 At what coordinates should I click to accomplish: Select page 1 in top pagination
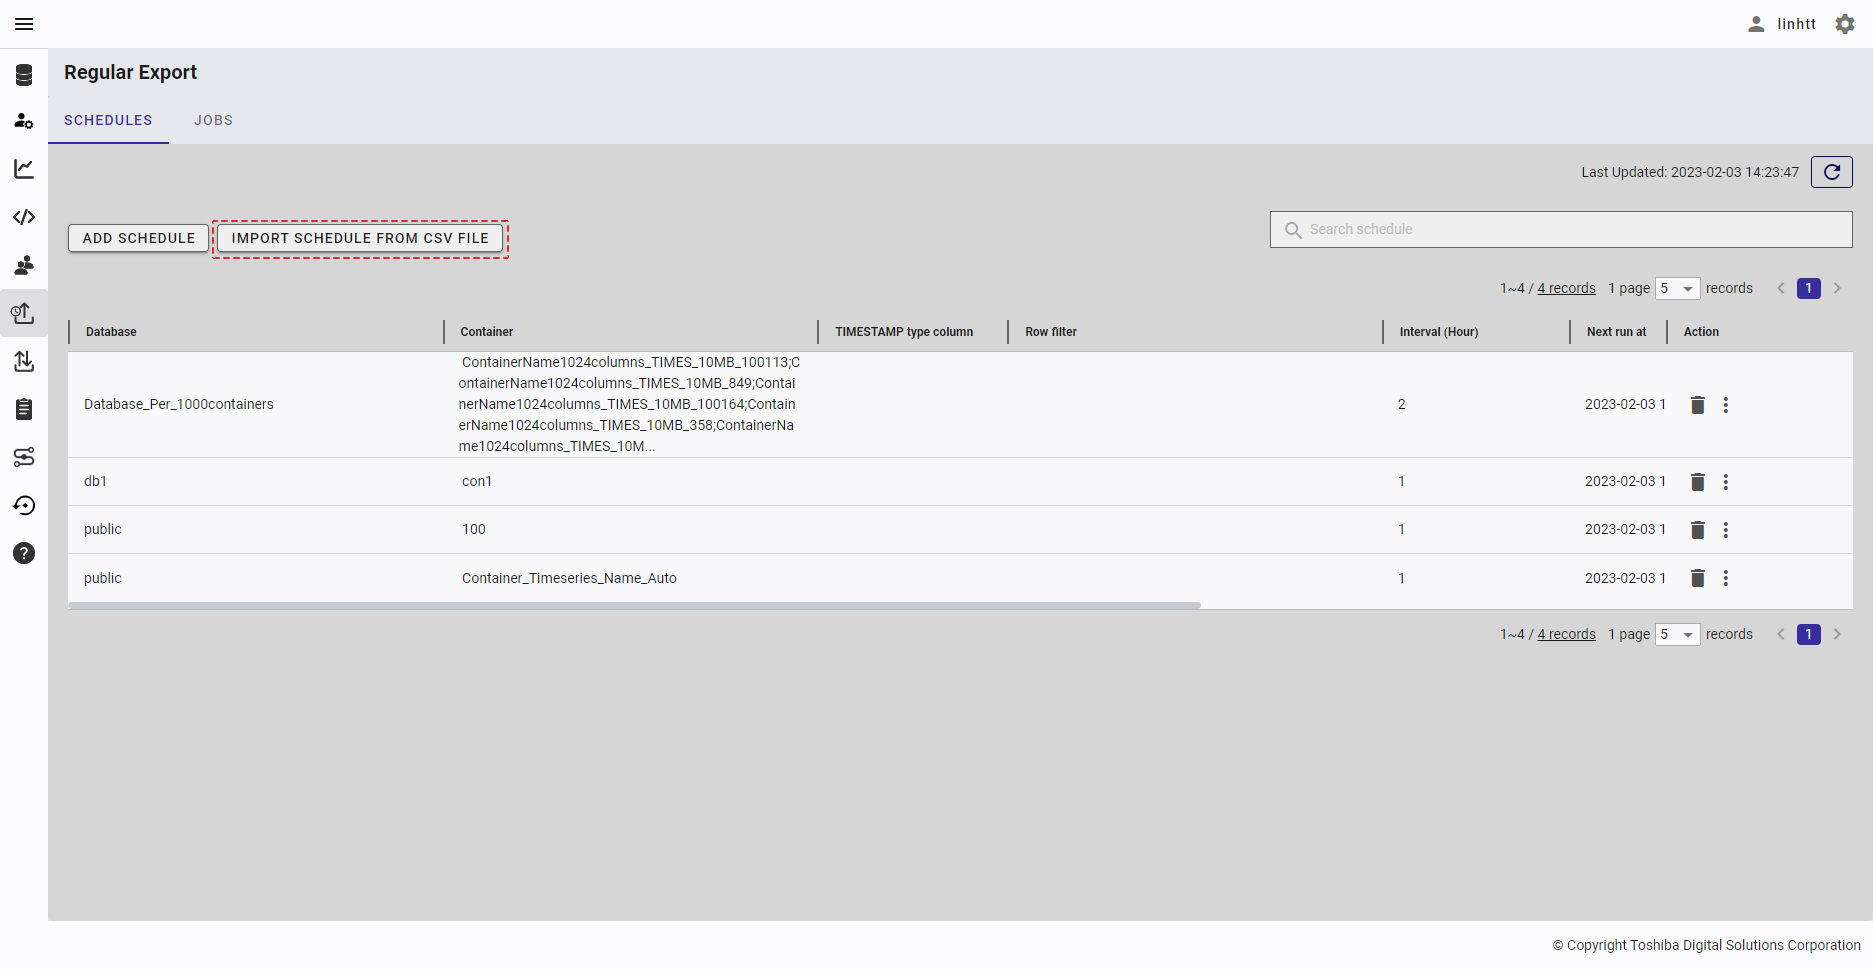(x=1808, y=288)
